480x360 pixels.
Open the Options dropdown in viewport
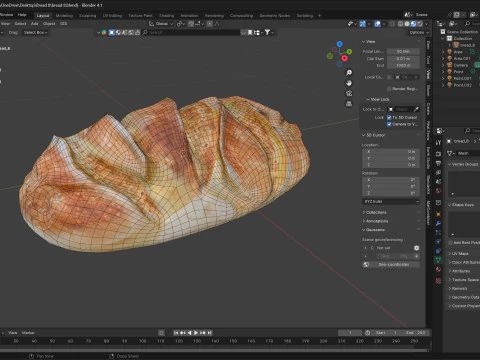click(418, 32)
